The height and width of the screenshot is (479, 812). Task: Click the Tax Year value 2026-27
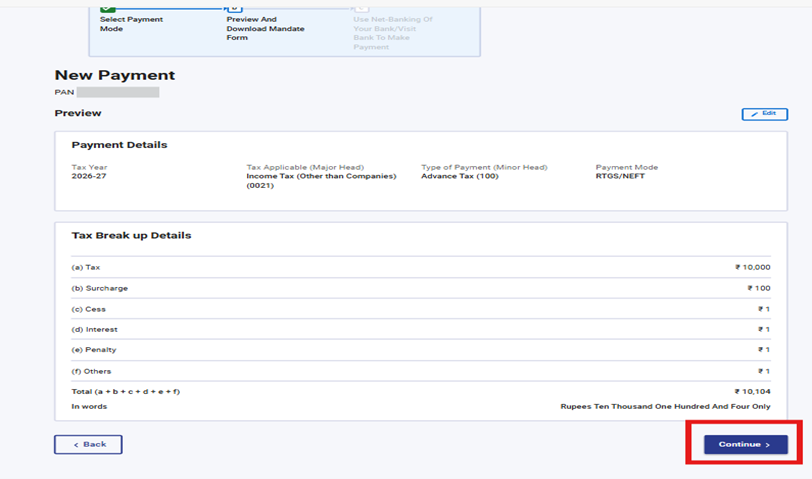tap(89, 176)
